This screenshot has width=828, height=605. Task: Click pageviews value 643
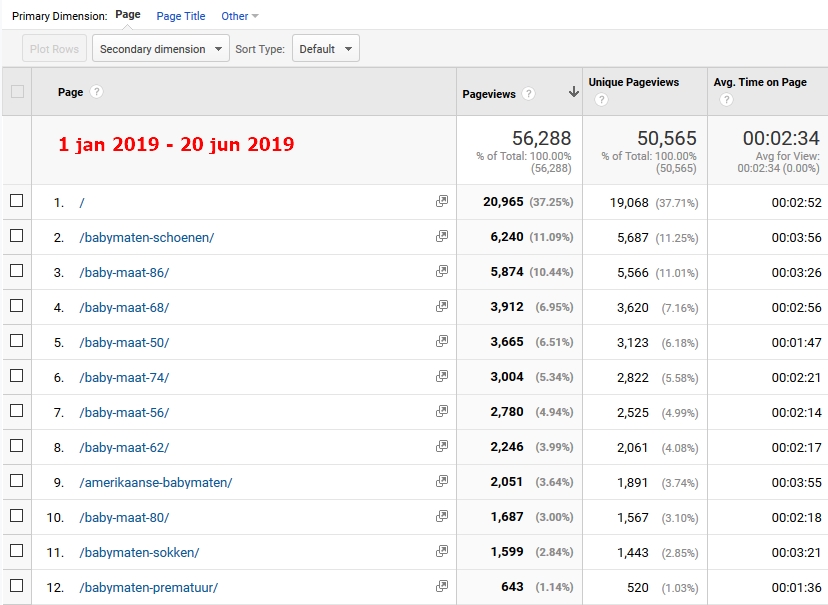click(512, 587)
